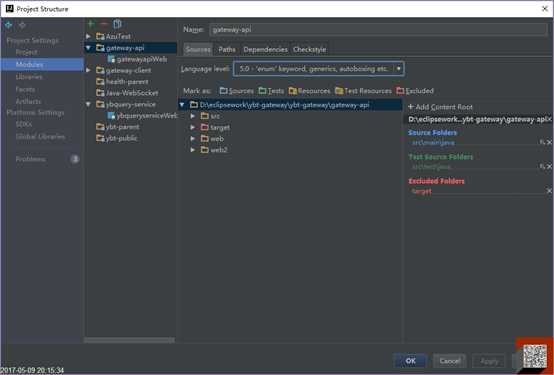Image resolution: width=554 pixels, height=375 pixels.
Task: Switch to the Paths tab
Action: pos(227,49)
